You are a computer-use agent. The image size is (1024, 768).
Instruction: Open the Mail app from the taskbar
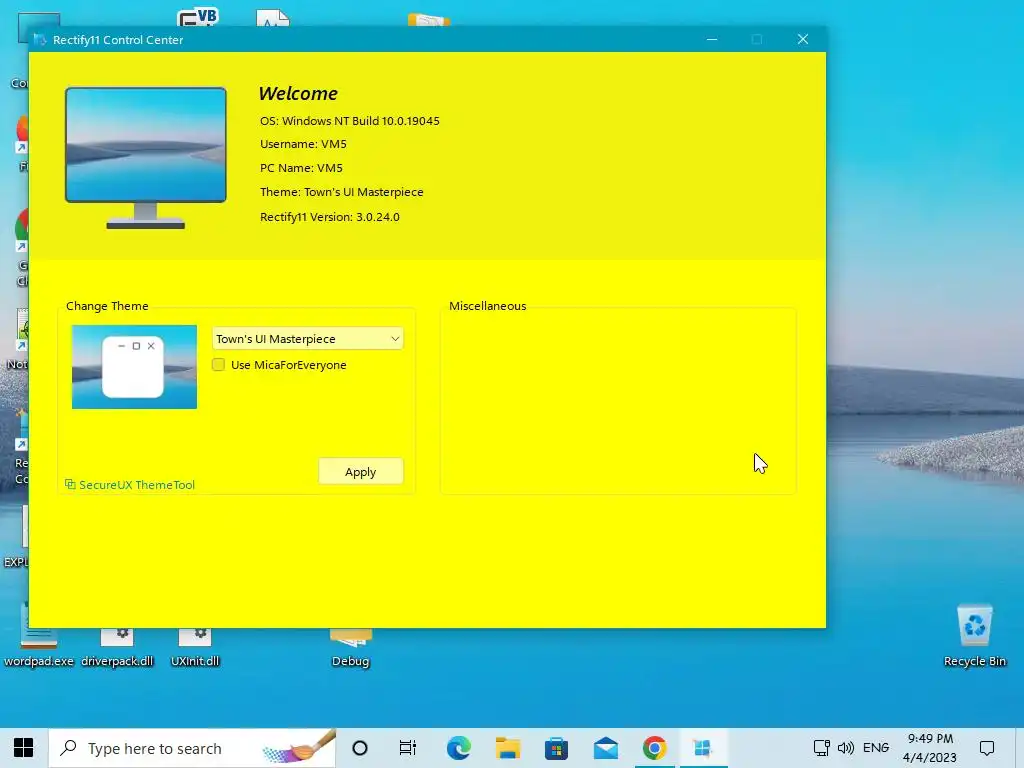[605, 748]
